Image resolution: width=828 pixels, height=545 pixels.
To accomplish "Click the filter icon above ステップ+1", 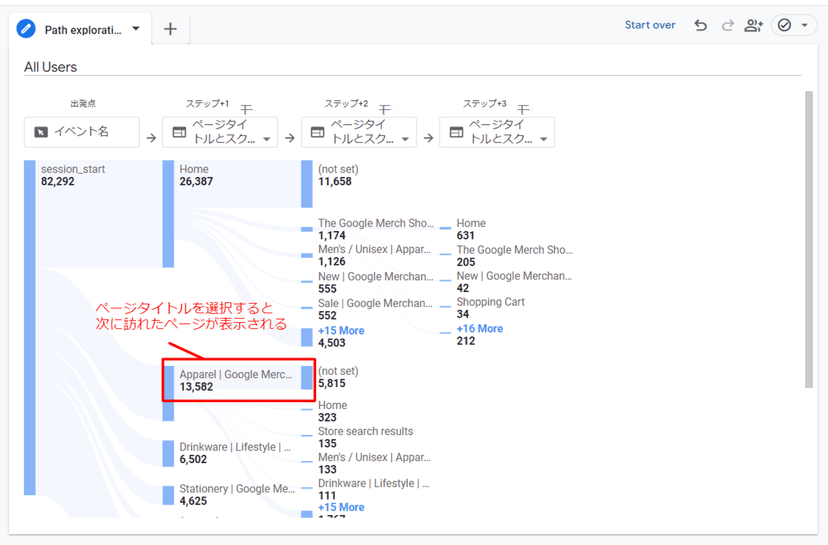I will (247, 109).
